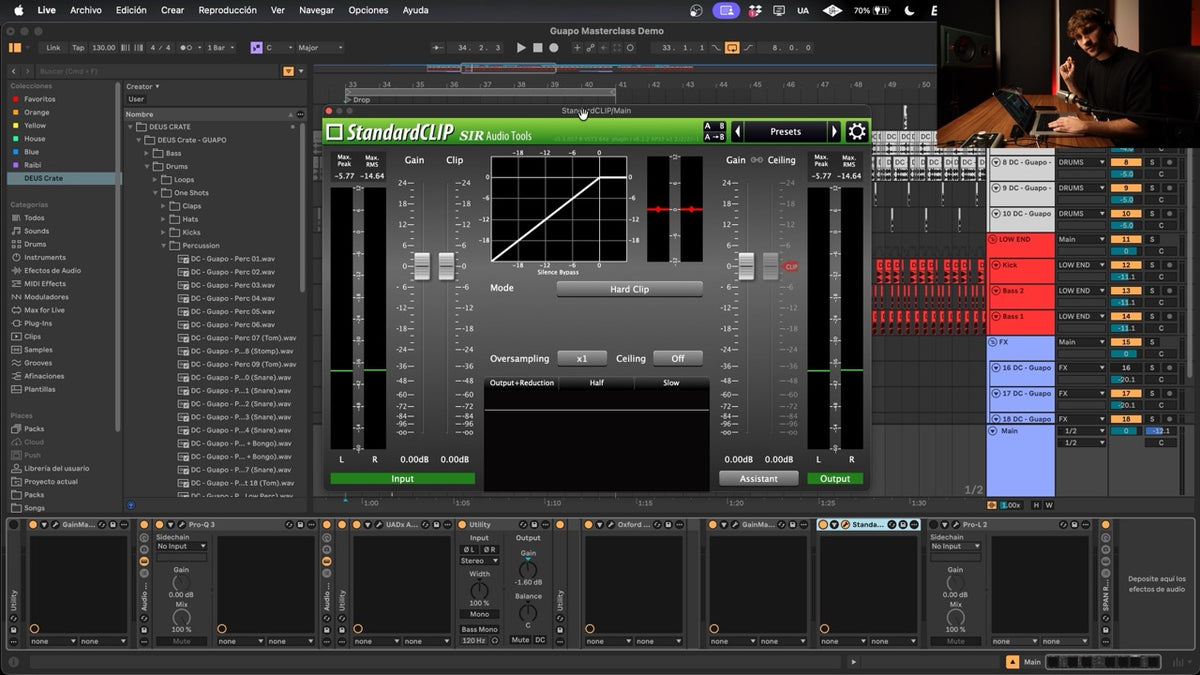Toggle Utility Mute button
This screenshot has width=1200, height=675.
tap(520, 640)
